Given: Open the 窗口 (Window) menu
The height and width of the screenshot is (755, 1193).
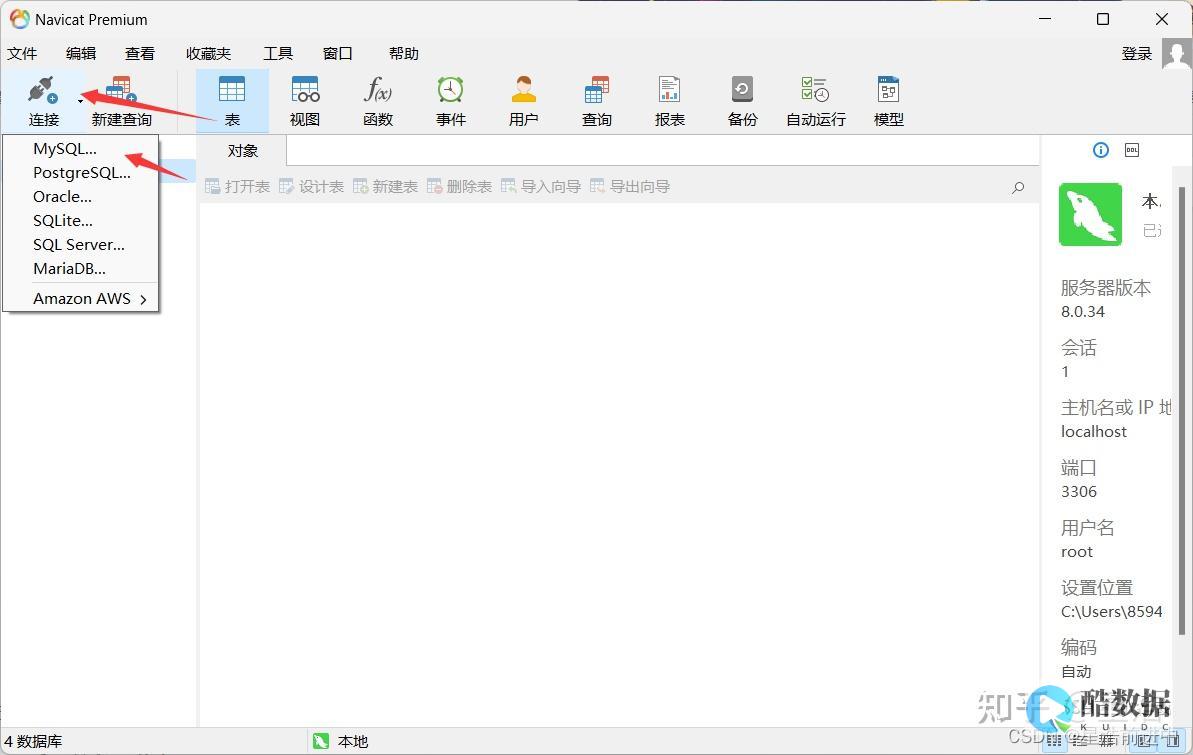Looking at the screenshot, I should tap(338, 53).
